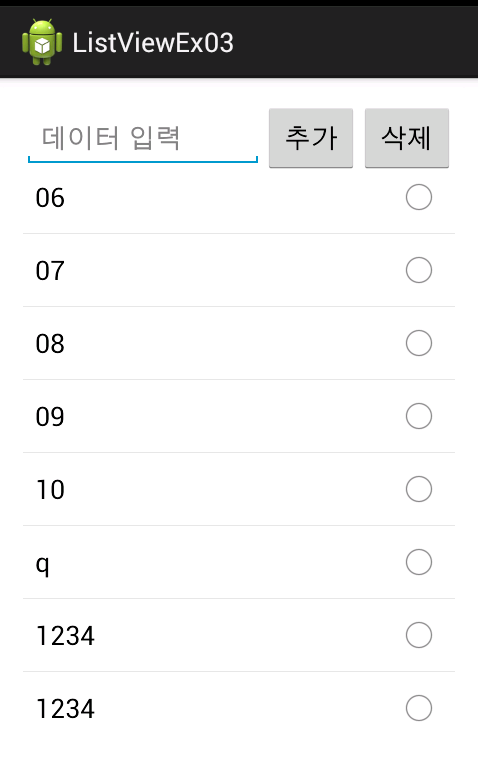Tap the list row labeled 07
This screenshot has height=766, width=478.
pos(239,270)
